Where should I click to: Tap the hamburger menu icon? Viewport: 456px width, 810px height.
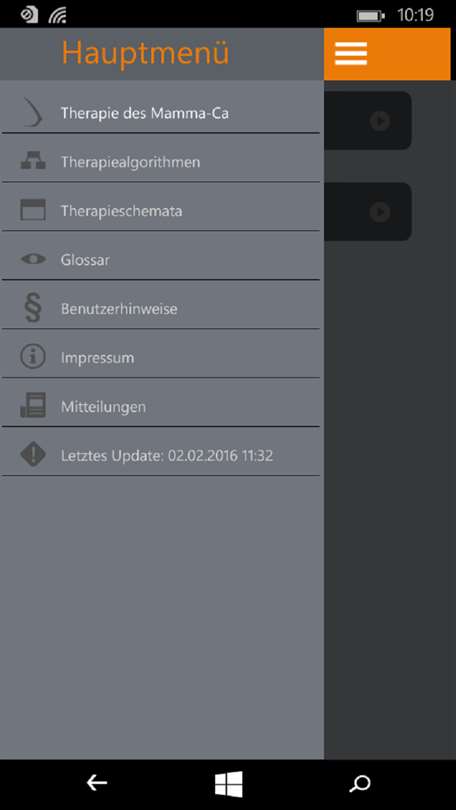coord(351,54)
